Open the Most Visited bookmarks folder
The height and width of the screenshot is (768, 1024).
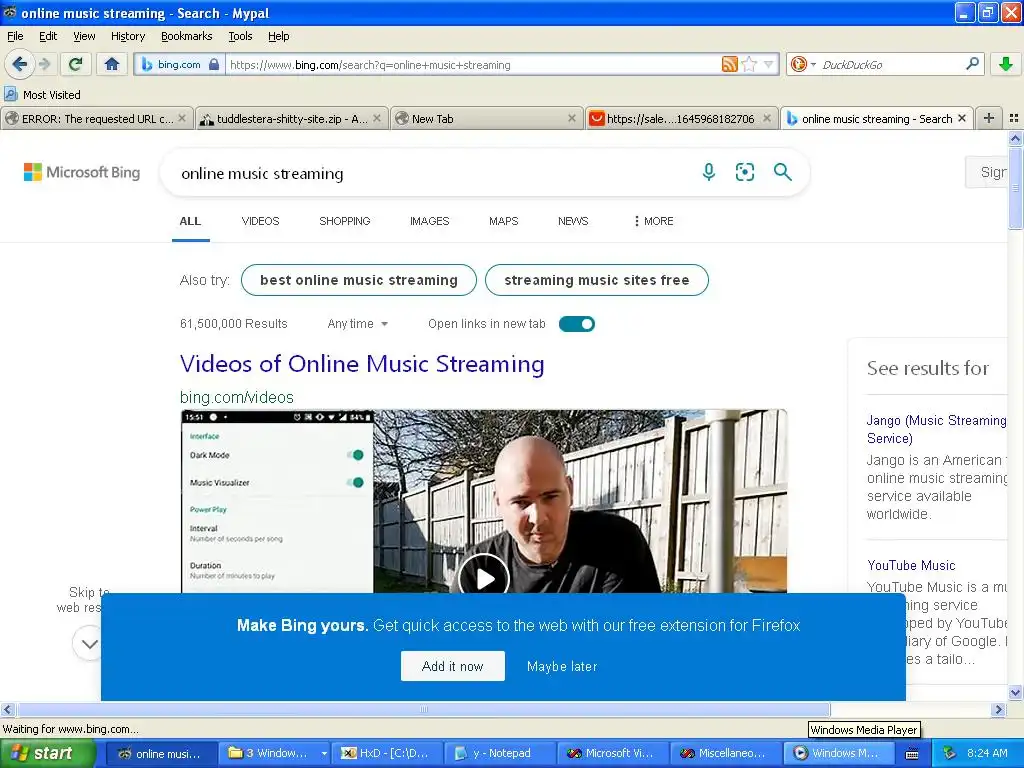(42, 95)
